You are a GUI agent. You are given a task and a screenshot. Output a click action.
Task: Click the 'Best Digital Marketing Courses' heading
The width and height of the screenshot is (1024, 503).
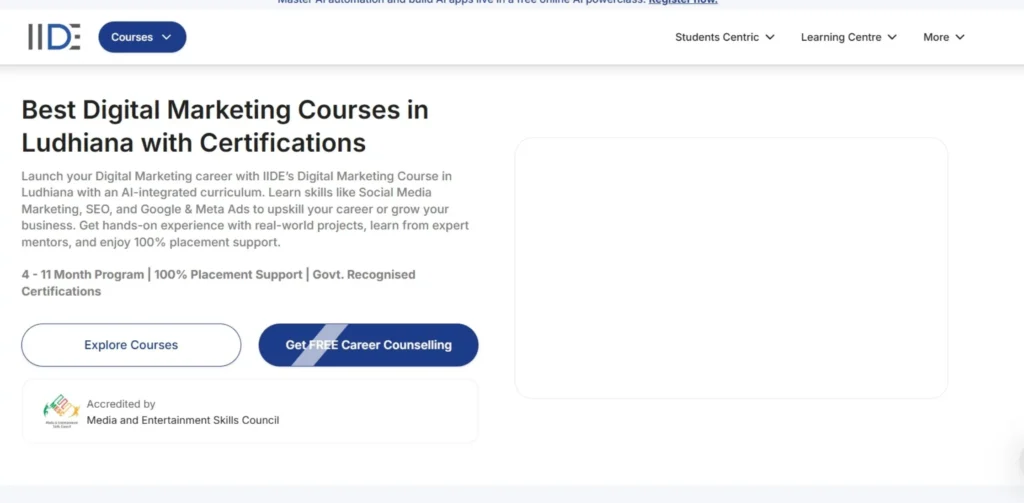coord(225,126)
